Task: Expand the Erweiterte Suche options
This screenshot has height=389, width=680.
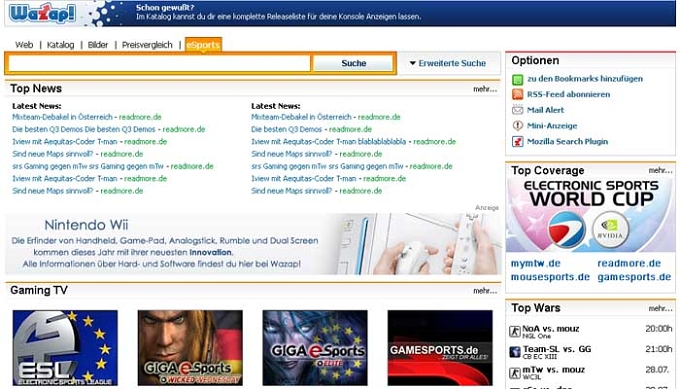Action: pyautogui.click(x=448, y=63)
